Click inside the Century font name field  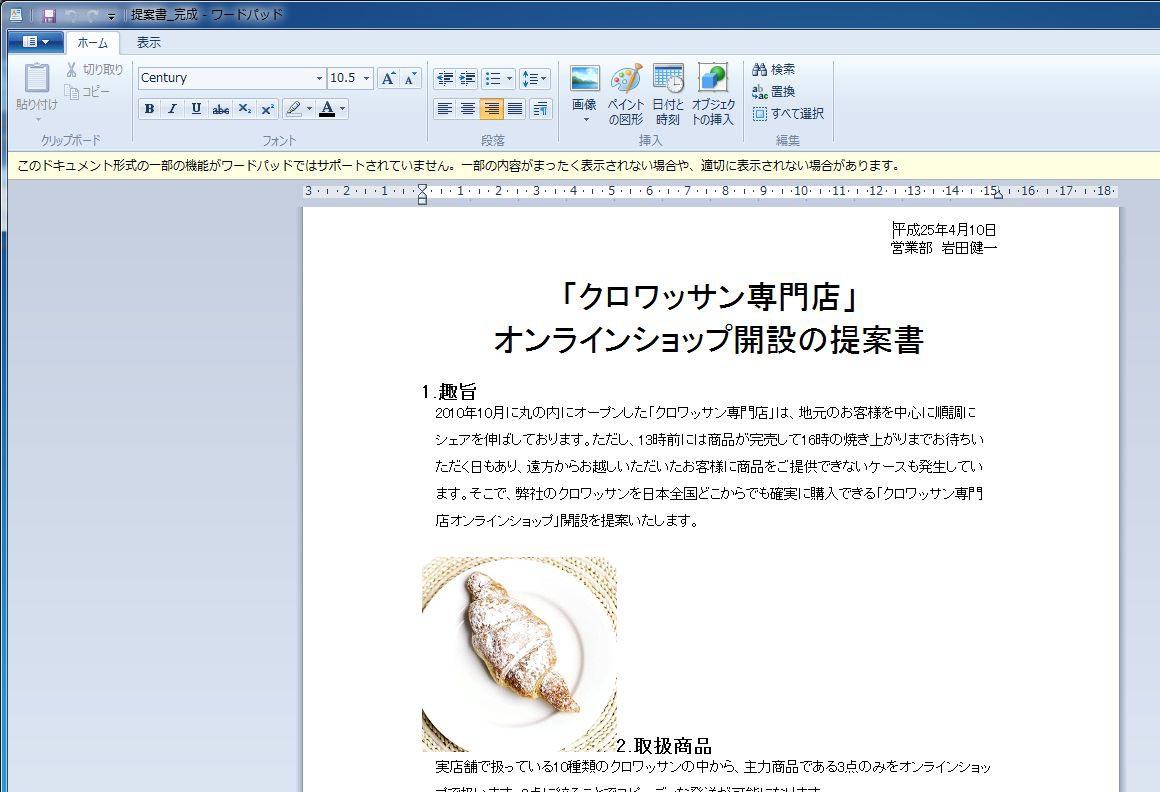[226, 78]
